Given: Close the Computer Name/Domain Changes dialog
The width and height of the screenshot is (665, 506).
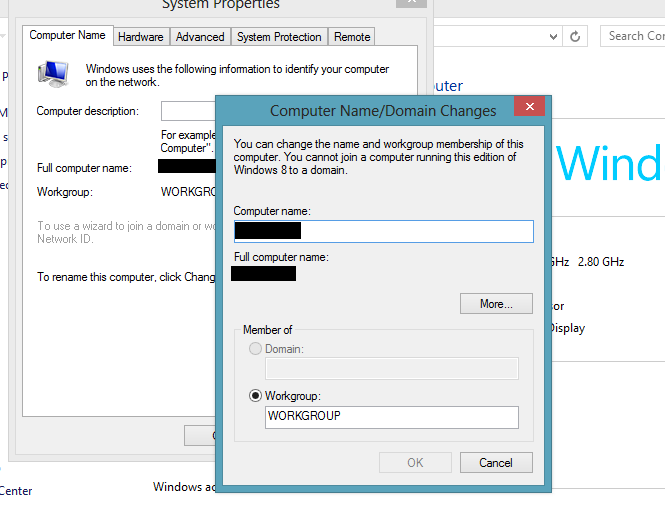Looking at the screenshot, I should 529,106.
